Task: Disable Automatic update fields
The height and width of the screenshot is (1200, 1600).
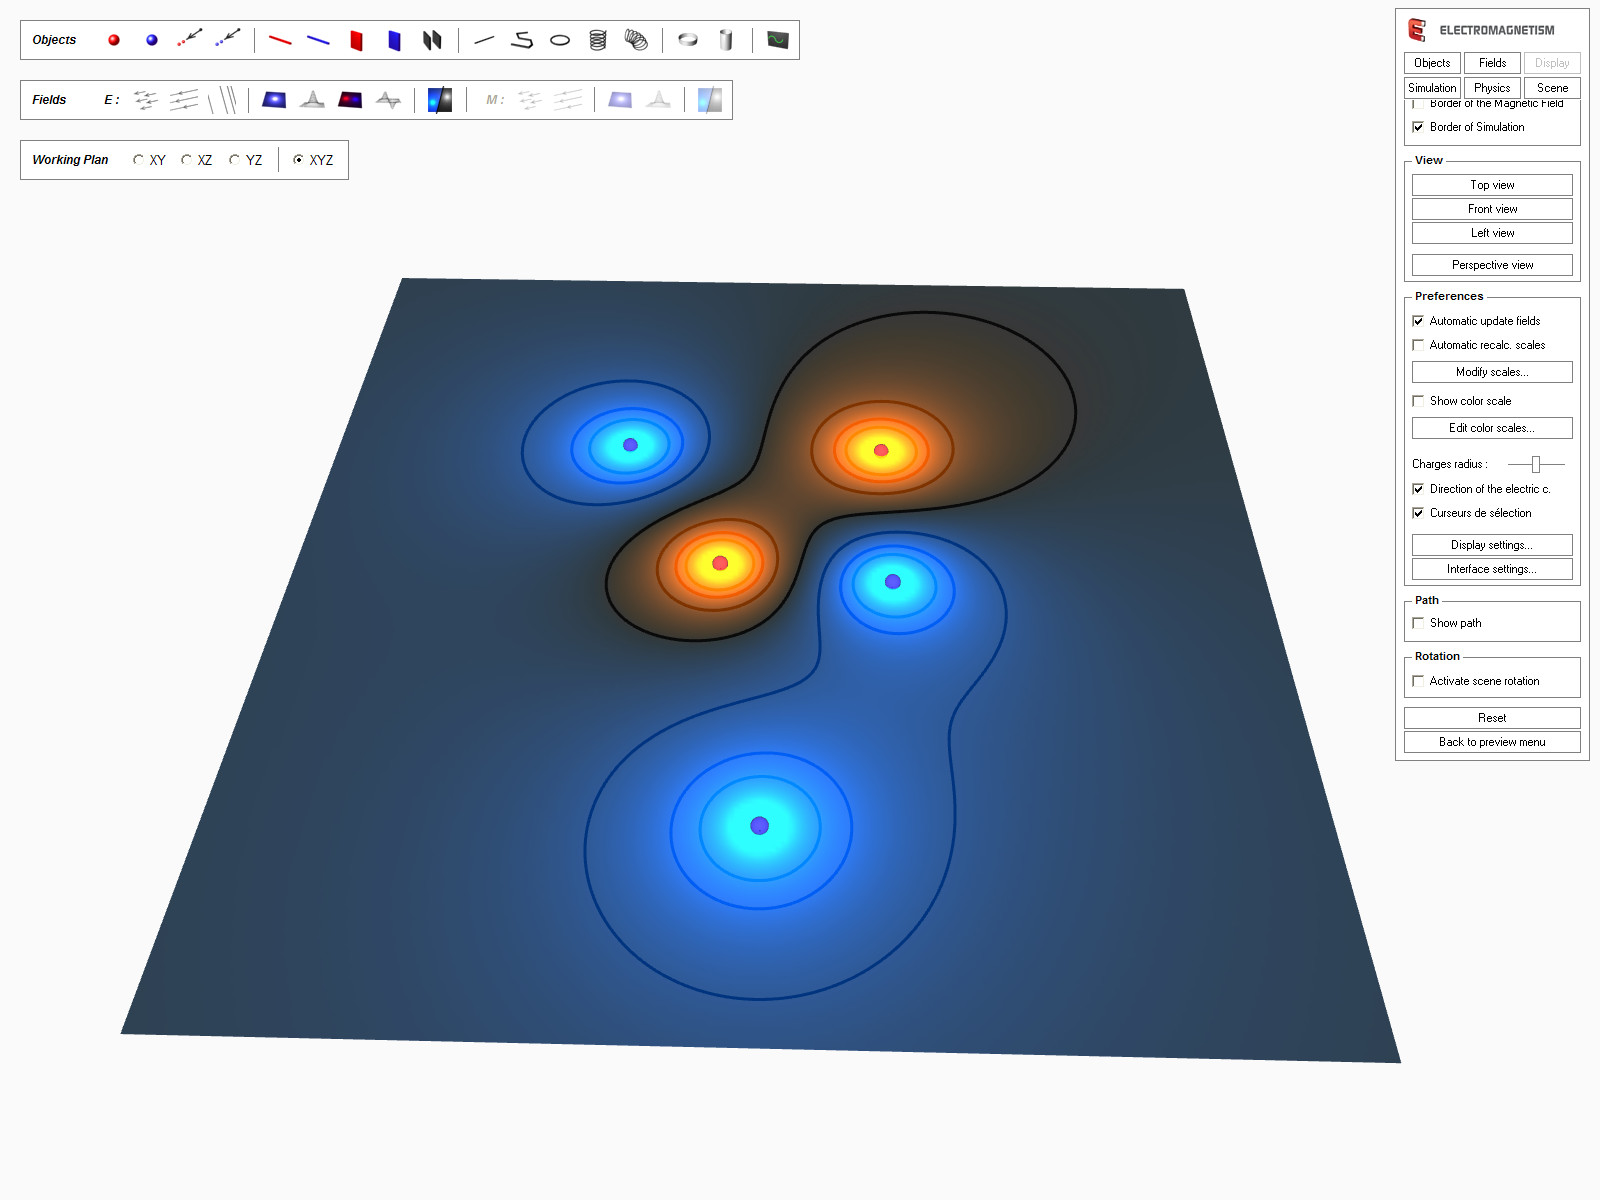Action: coord(1419,321)
